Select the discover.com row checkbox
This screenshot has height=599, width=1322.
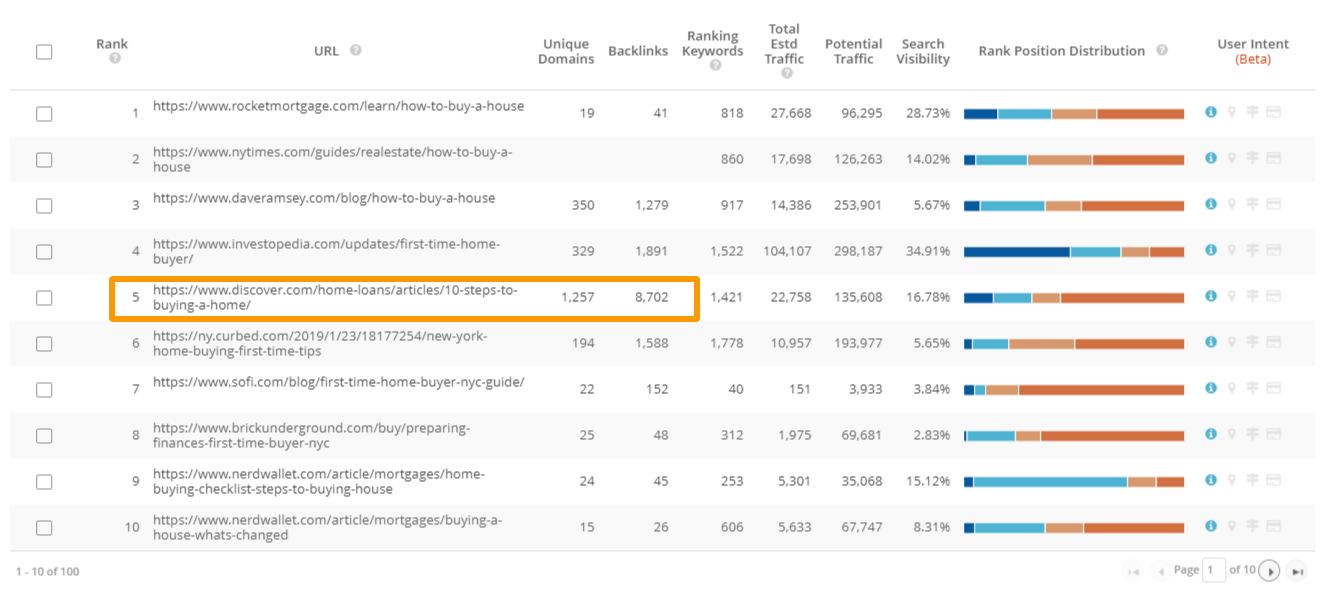pos(44,298)
